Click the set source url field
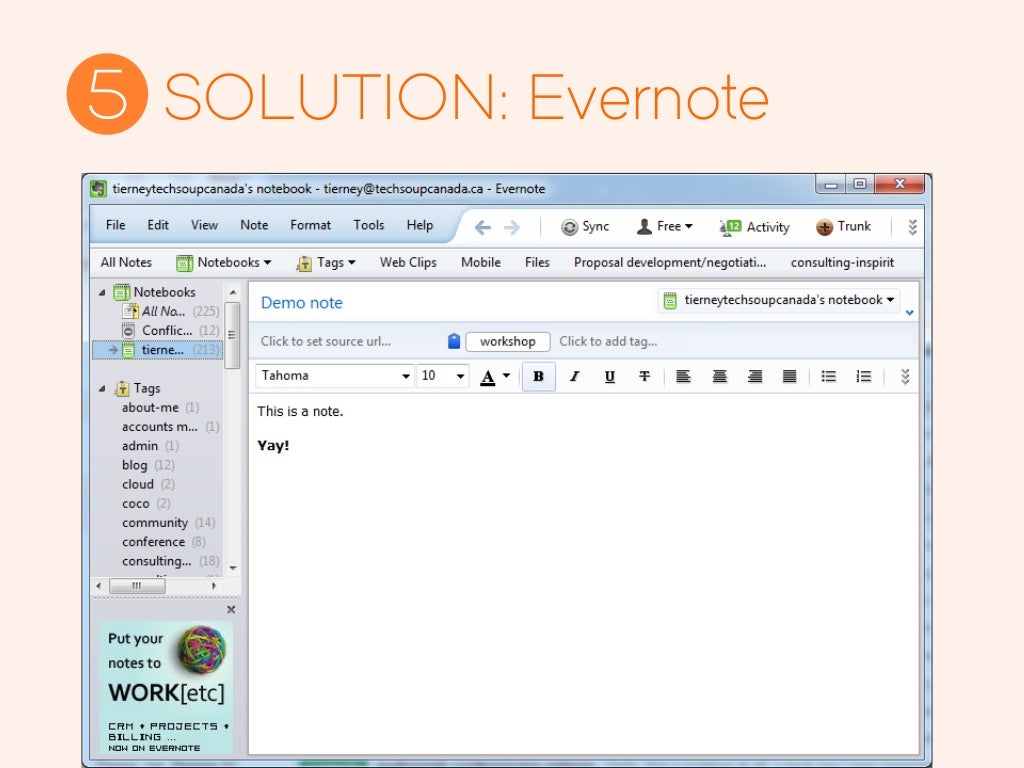1024x768 pixels. coord(325,341)
